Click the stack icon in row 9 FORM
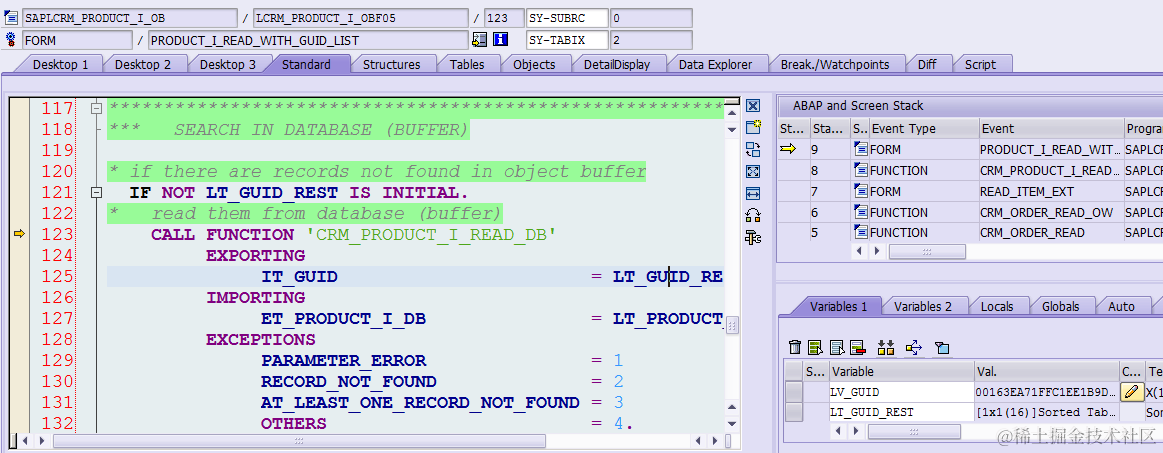Screen dimensions: 1163x453 coord(860,149)
